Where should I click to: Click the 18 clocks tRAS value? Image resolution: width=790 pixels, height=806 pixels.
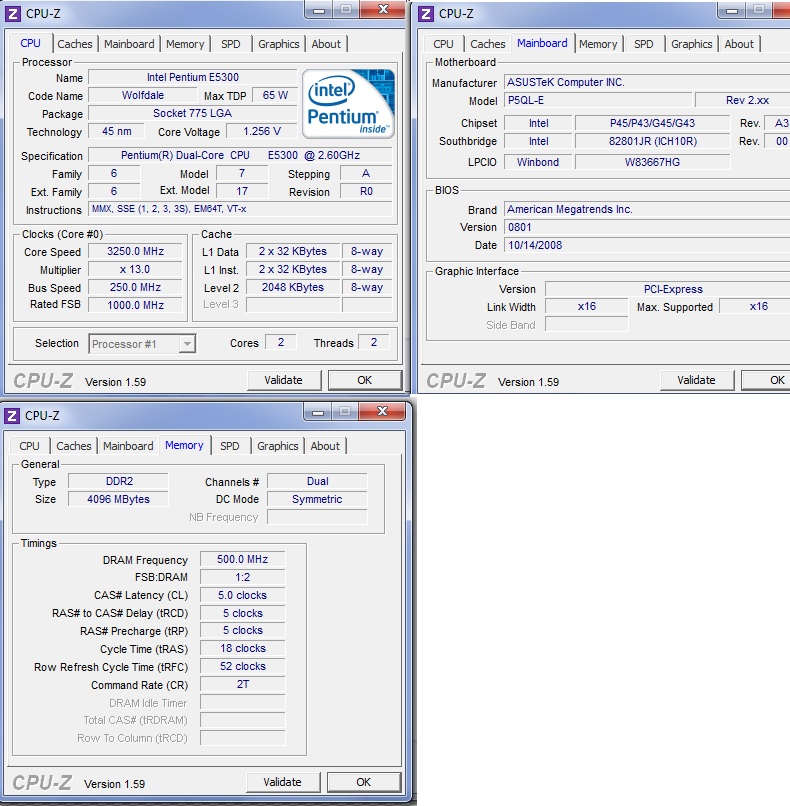pos(243,648)
